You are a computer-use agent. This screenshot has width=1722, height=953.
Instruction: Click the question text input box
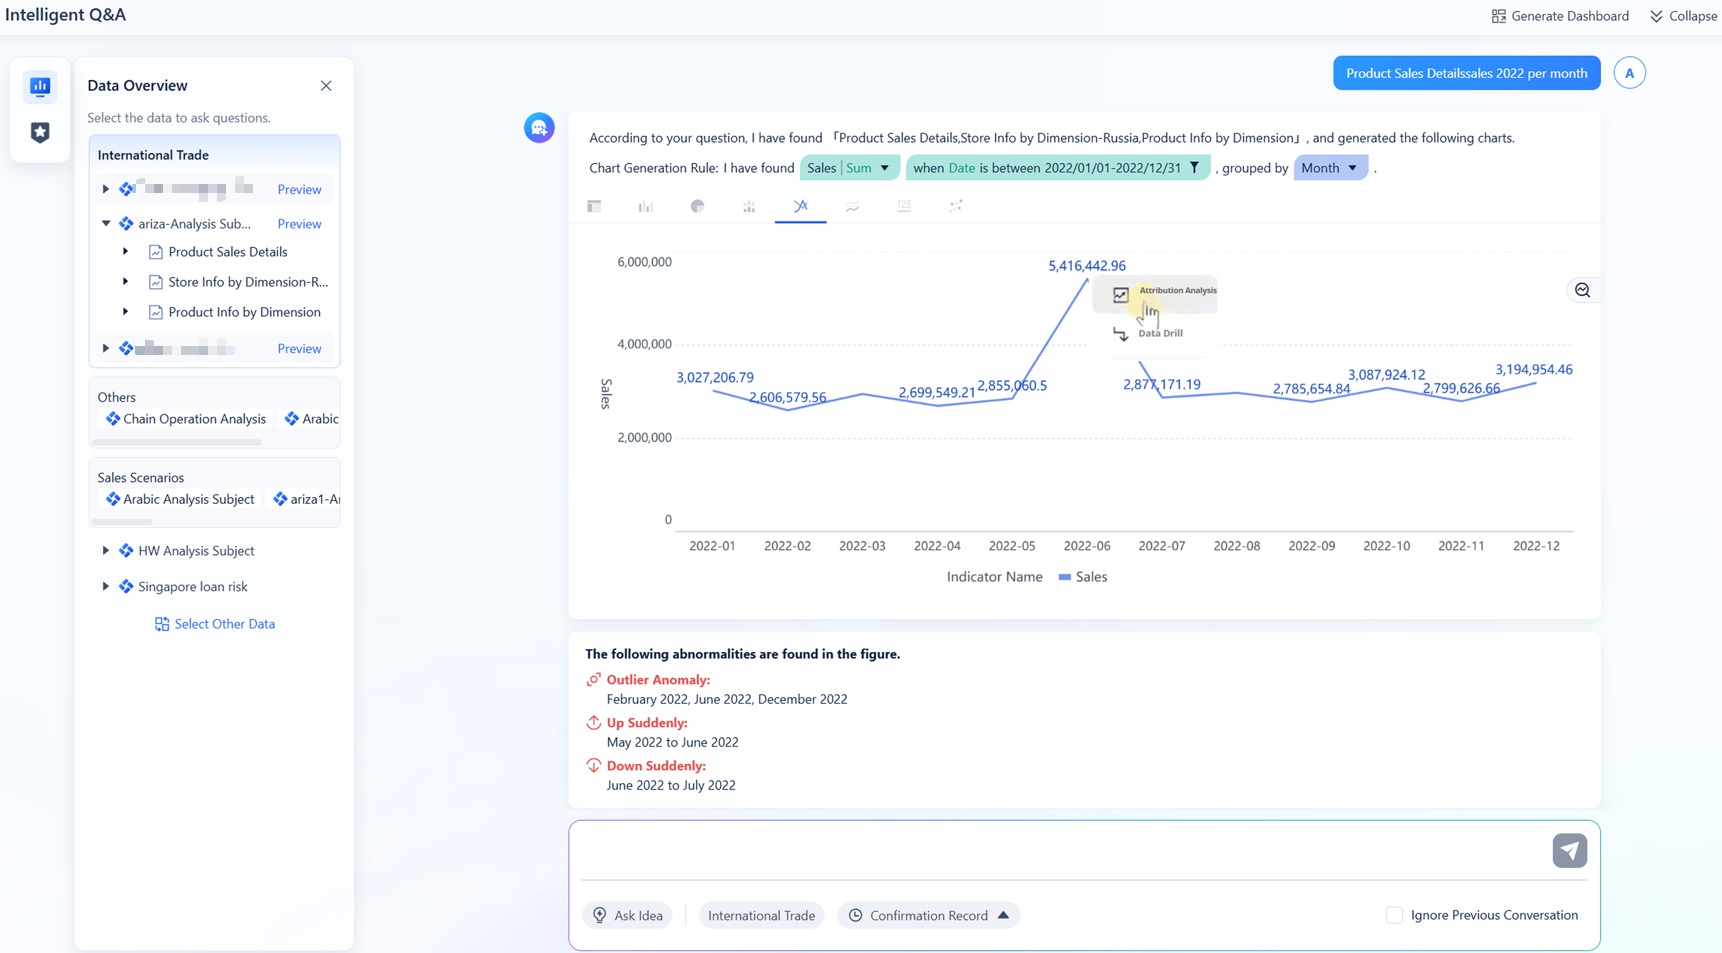point(1060,850)
